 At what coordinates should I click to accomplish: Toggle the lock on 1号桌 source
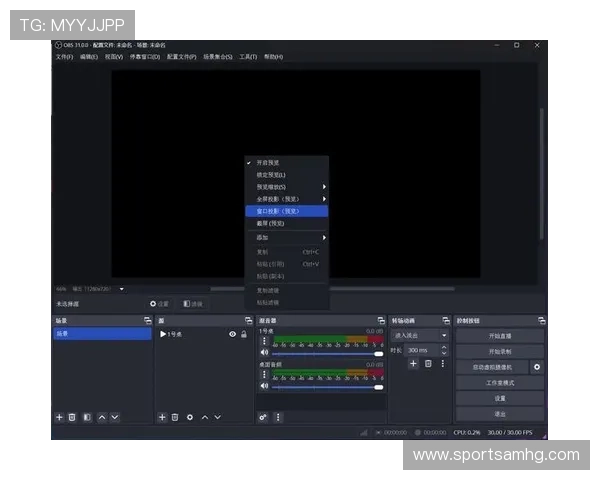tap(244, 334)
